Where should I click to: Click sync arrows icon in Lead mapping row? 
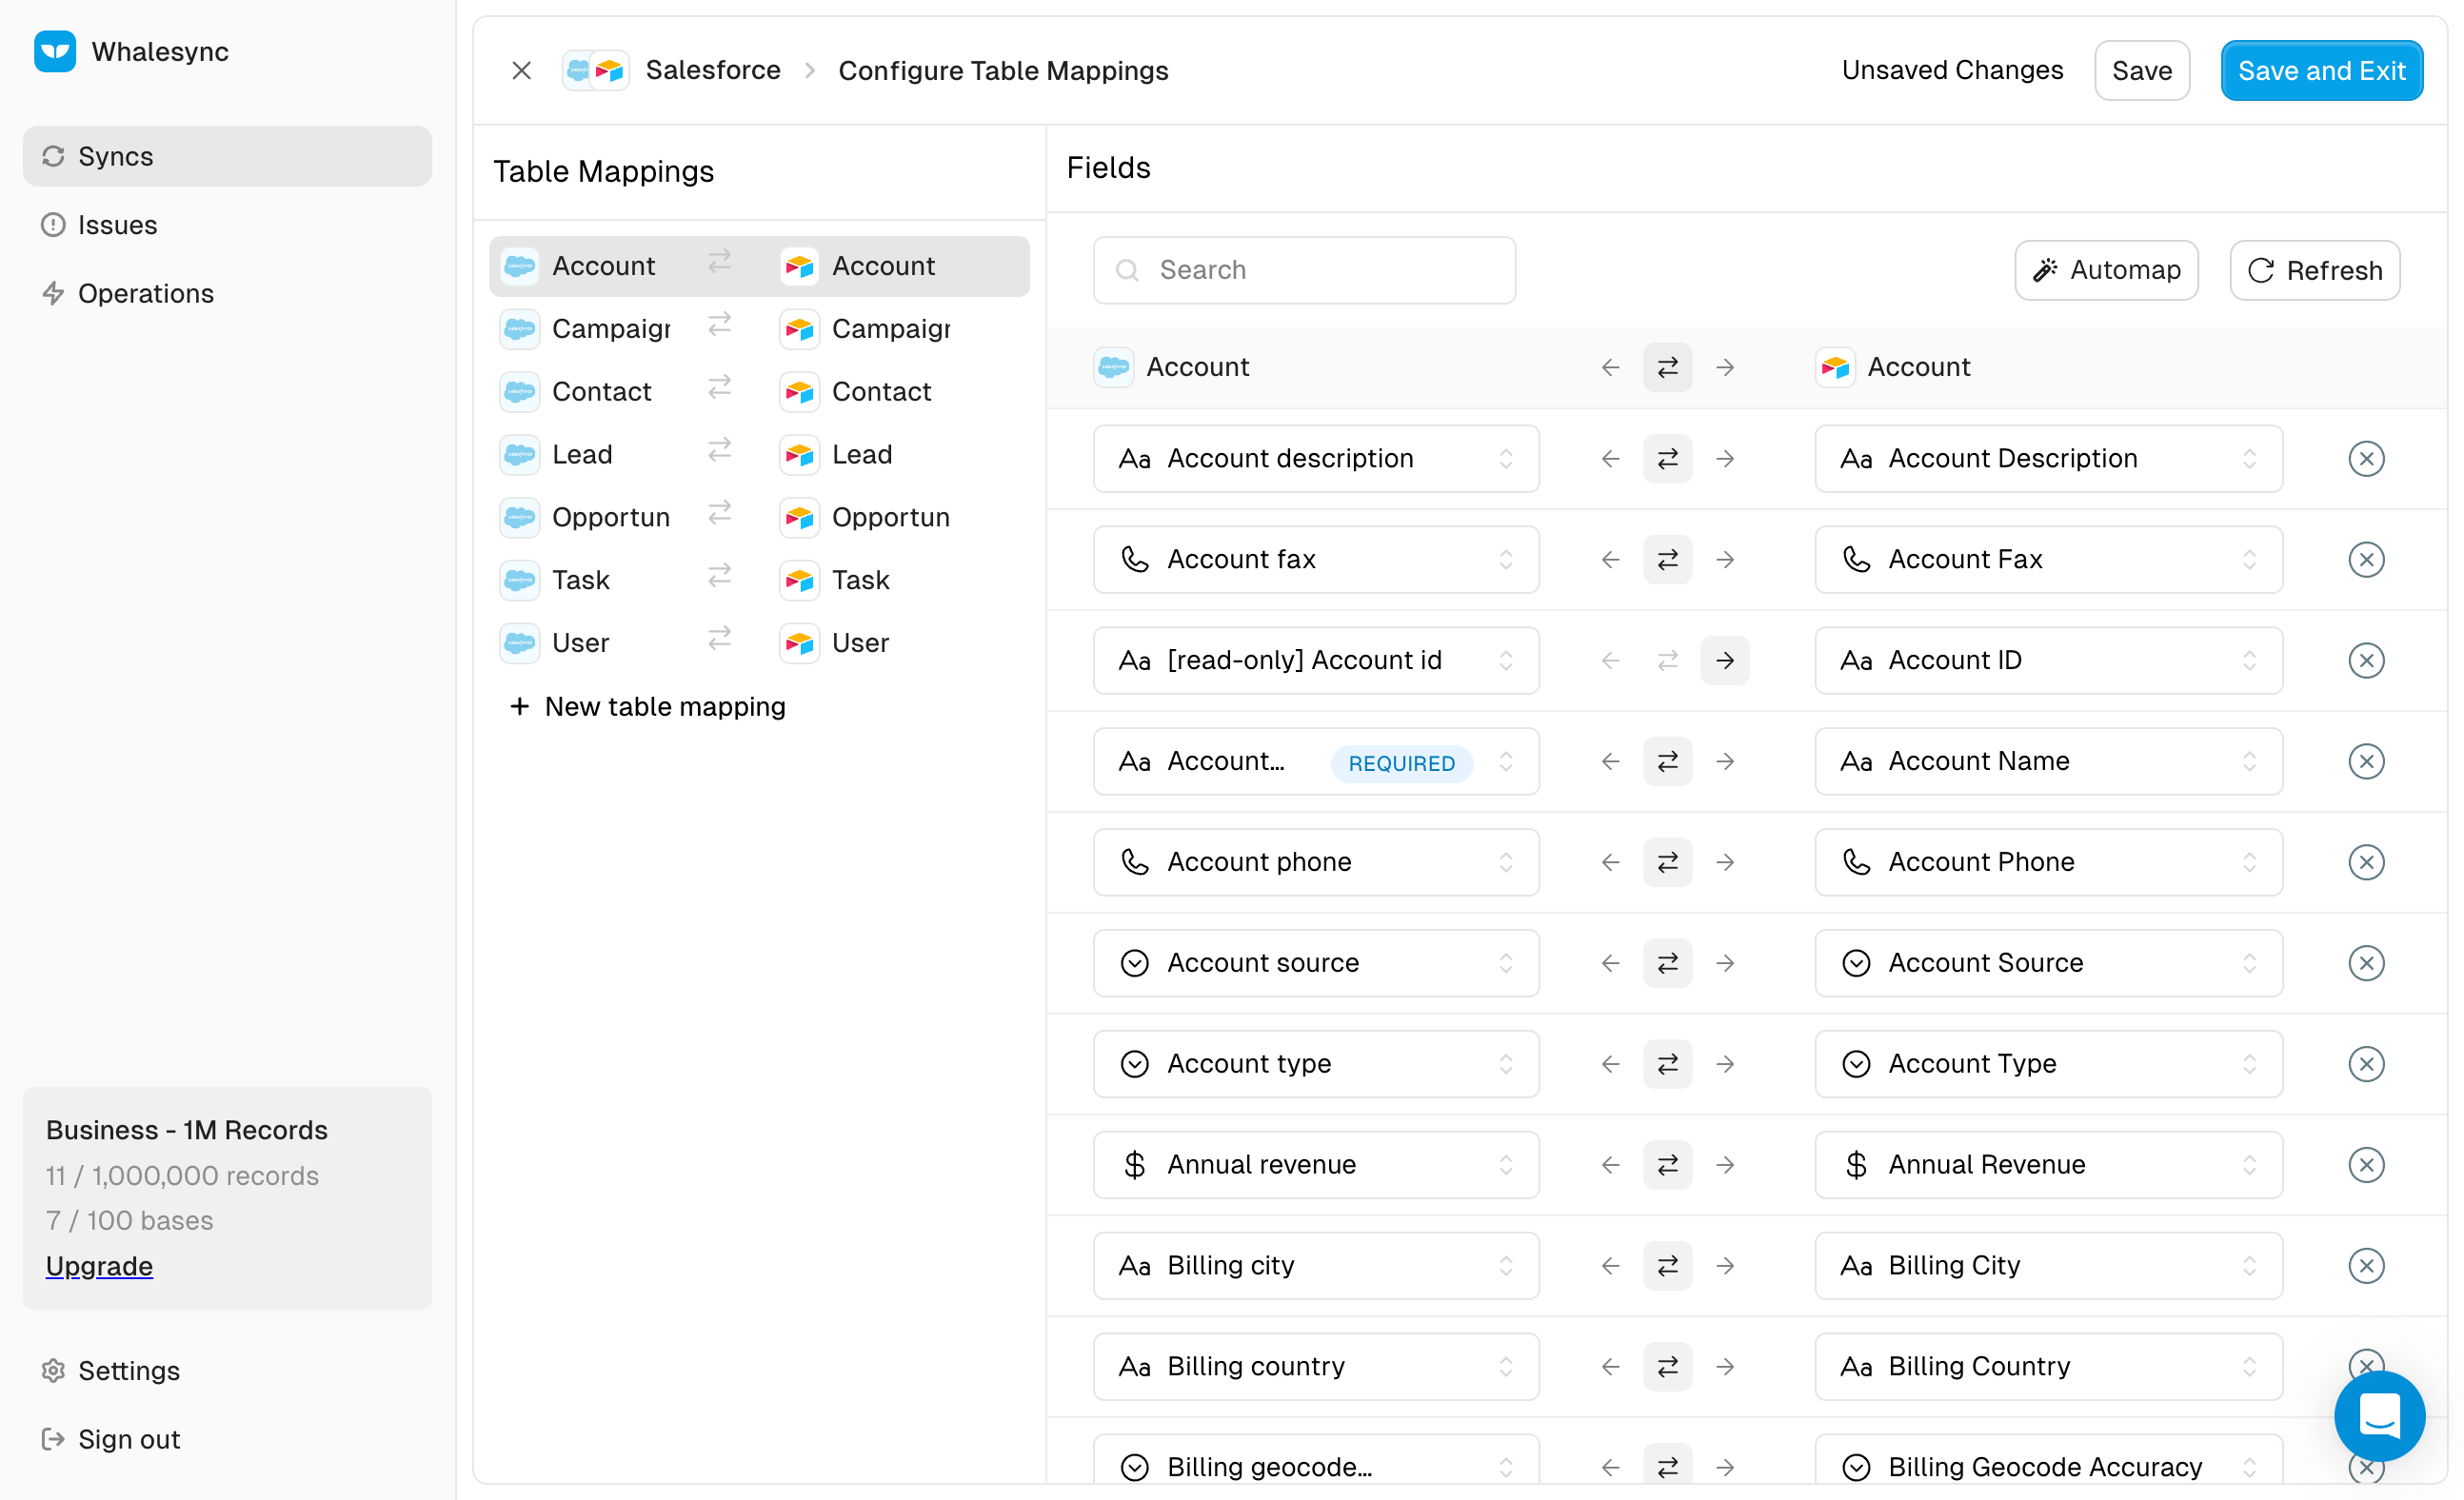(719, 451)
